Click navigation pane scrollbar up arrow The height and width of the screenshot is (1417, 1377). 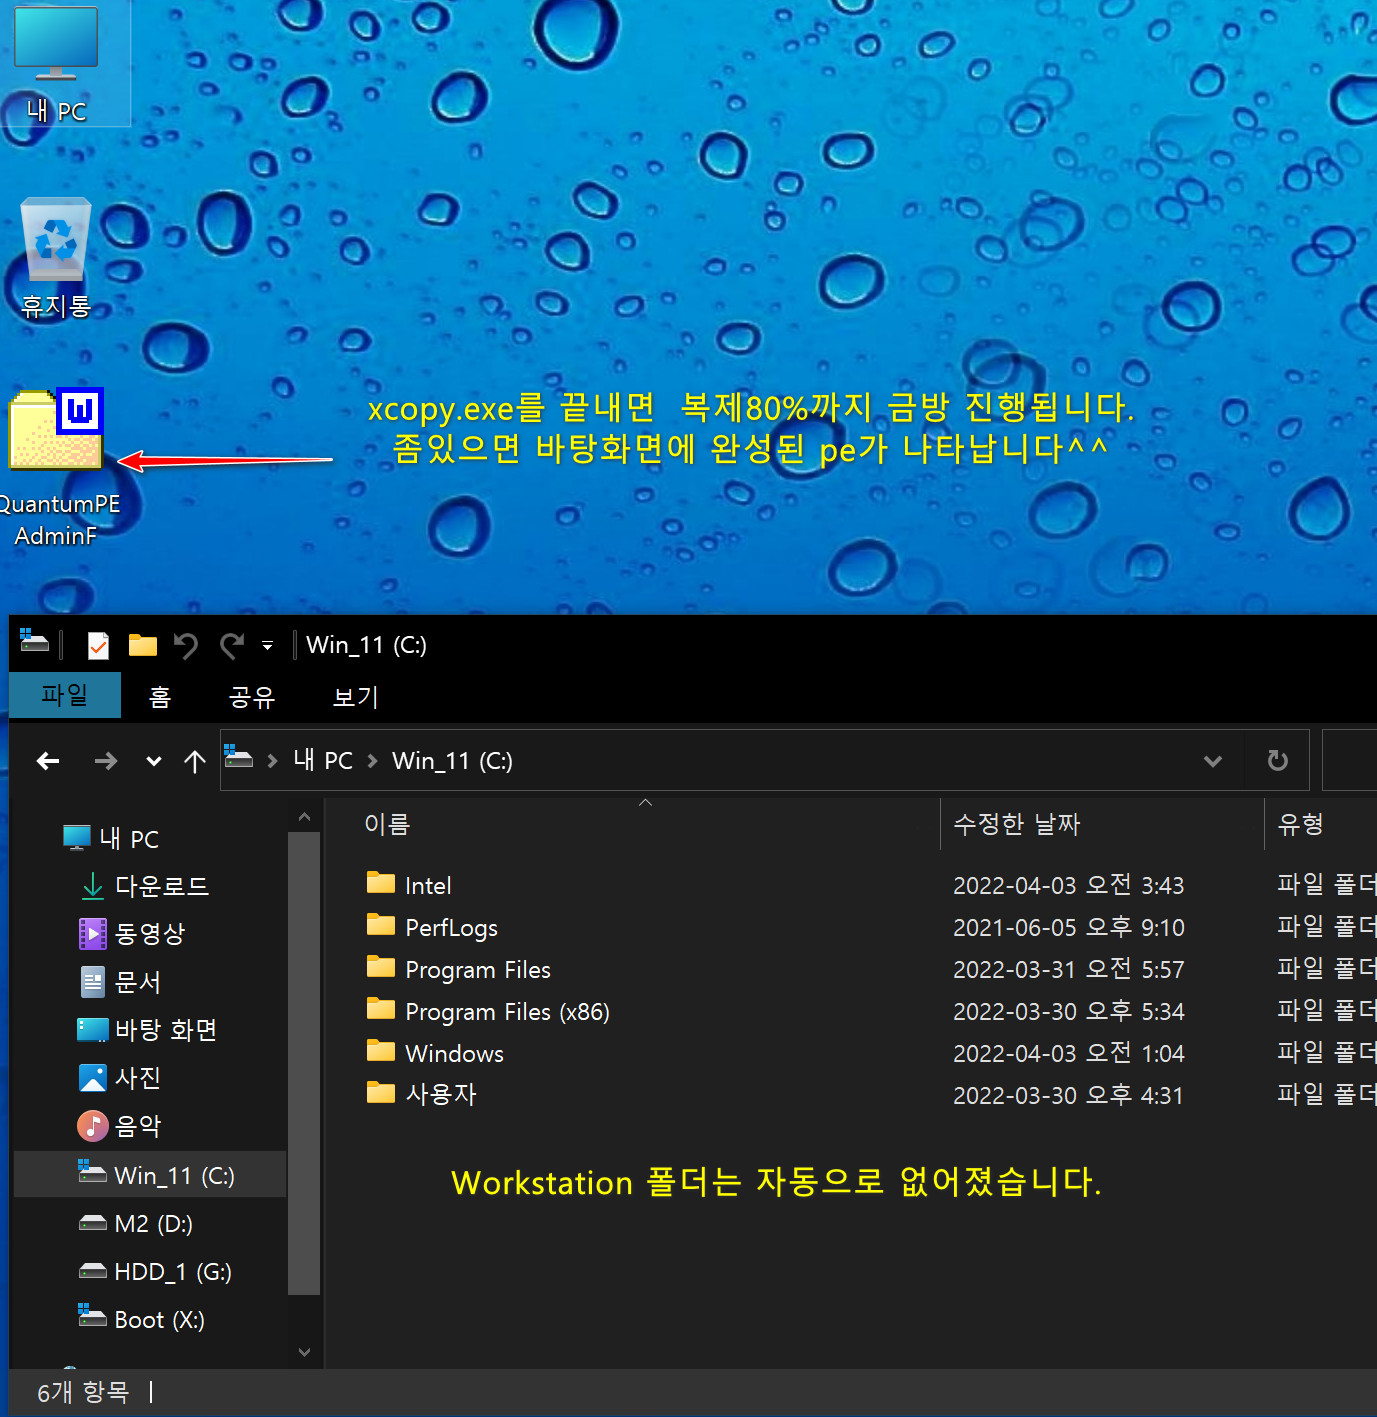pos(304,817)
